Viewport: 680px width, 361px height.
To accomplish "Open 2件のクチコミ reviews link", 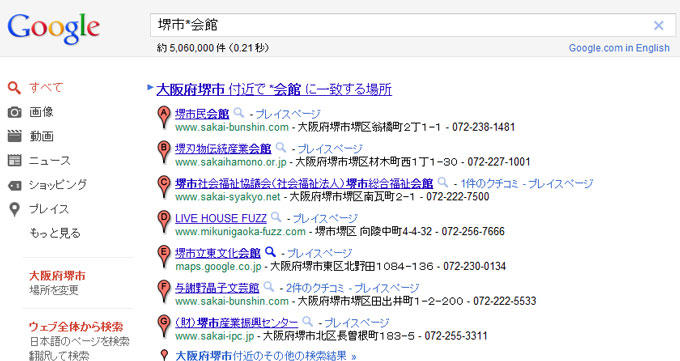I will (x=315, y=288).
